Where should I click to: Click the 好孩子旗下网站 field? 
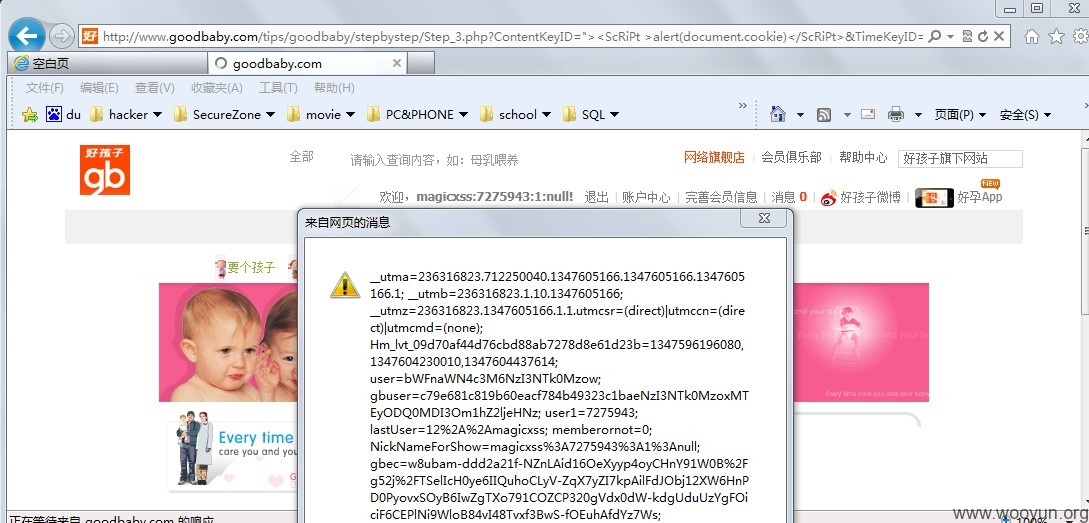click(960, 158)
